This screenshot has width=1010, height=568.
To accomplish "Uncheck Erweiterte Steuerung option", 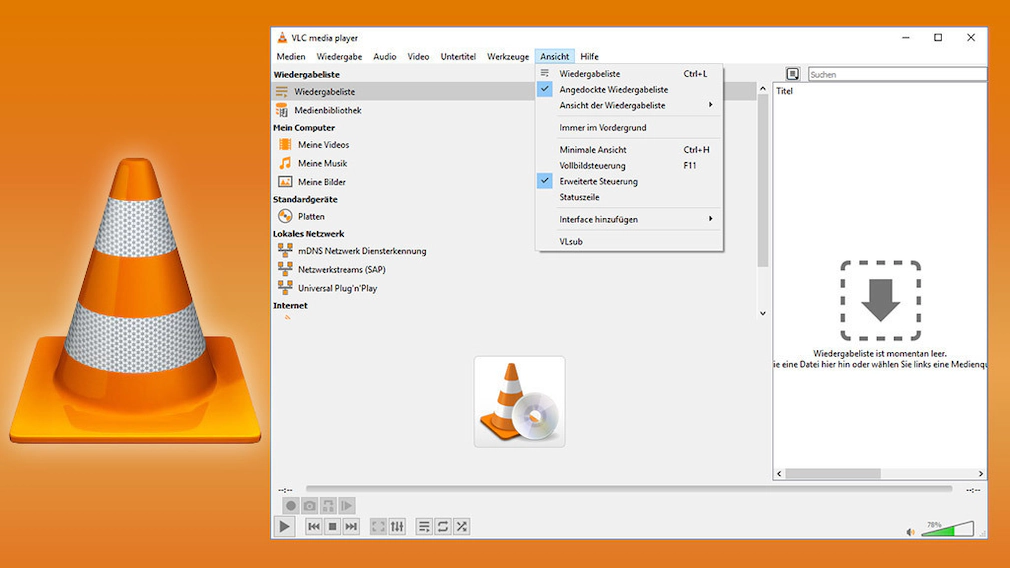I will click(629, 181).
